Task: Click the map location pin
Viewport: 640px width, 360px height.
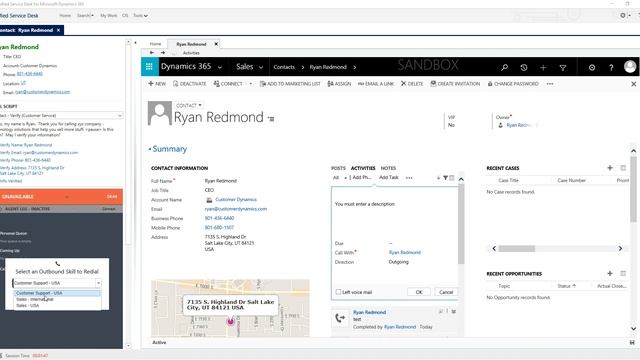Action: click(230, 322)
